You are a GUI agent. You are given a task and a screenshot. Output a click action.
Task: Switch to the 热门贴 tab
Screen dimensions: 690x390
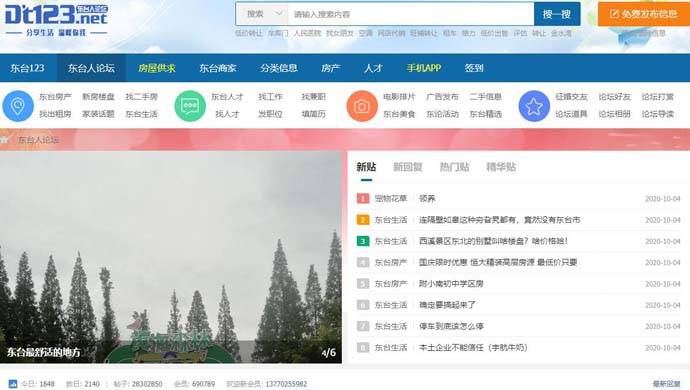point(455,167)
